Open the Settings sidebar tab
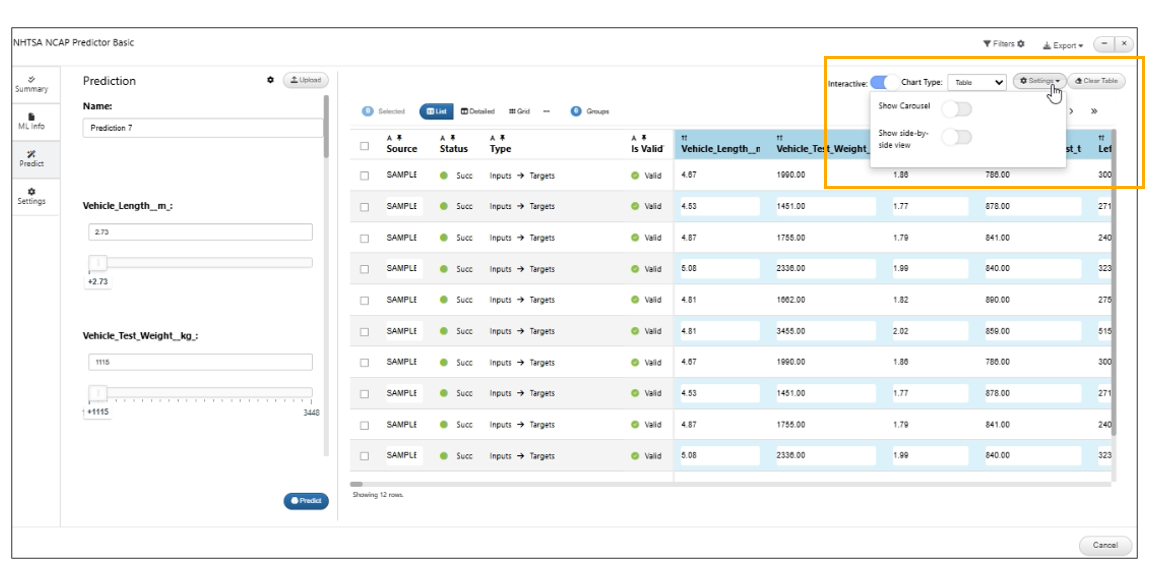The height and width of the screenshot is (572, 1165). coord(31,195)
